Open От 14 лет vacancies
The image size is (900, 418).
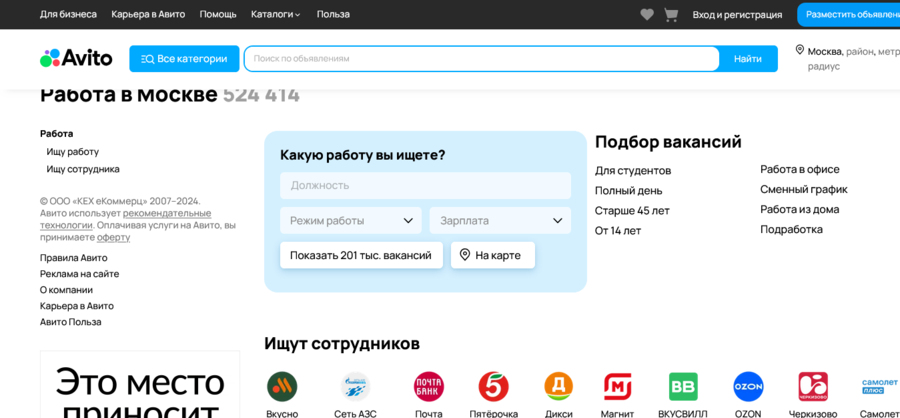point(618,231)
